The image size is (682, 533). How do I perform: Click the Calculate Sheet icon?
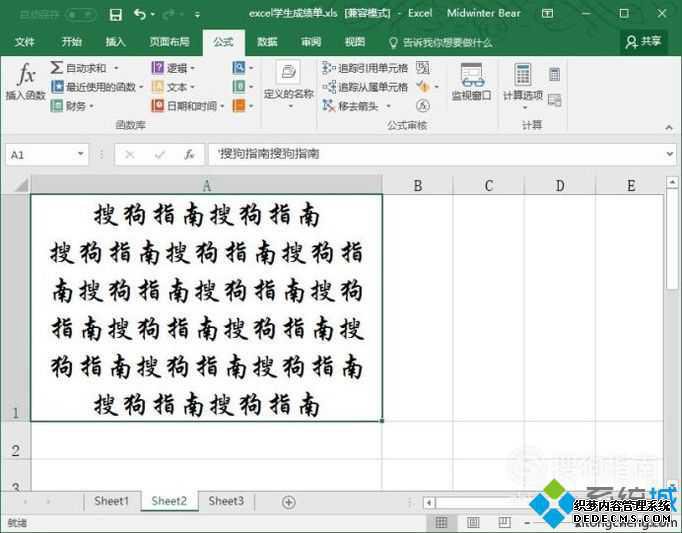tap(554, 100)
